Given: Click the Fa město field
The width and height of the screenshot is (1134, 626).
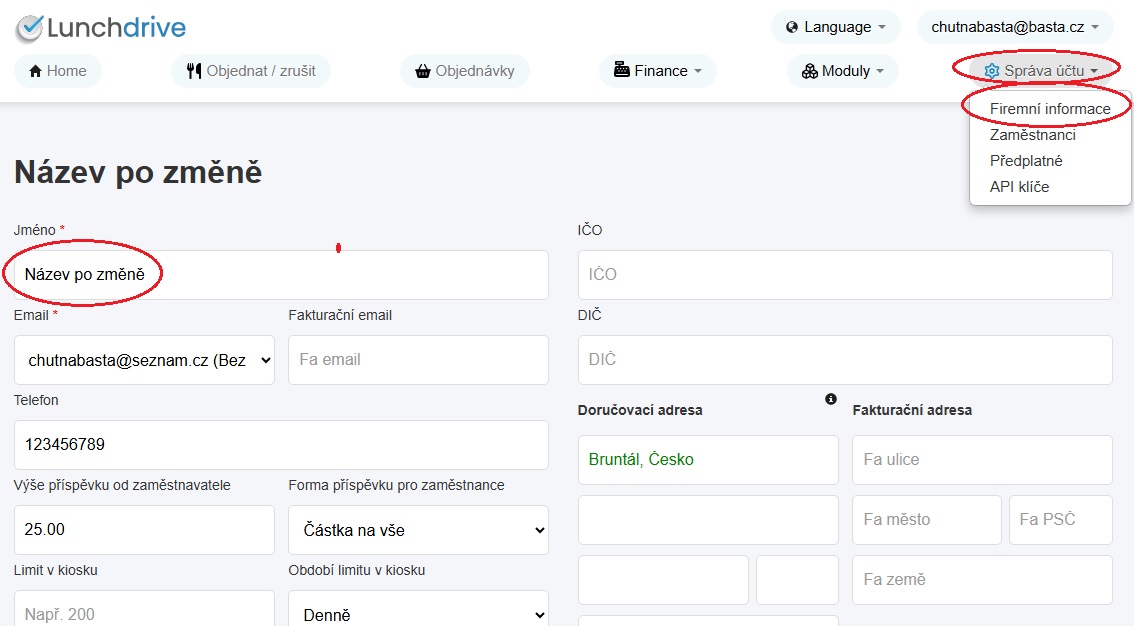Looking at the screenshot, I should (x=926, y=520).
